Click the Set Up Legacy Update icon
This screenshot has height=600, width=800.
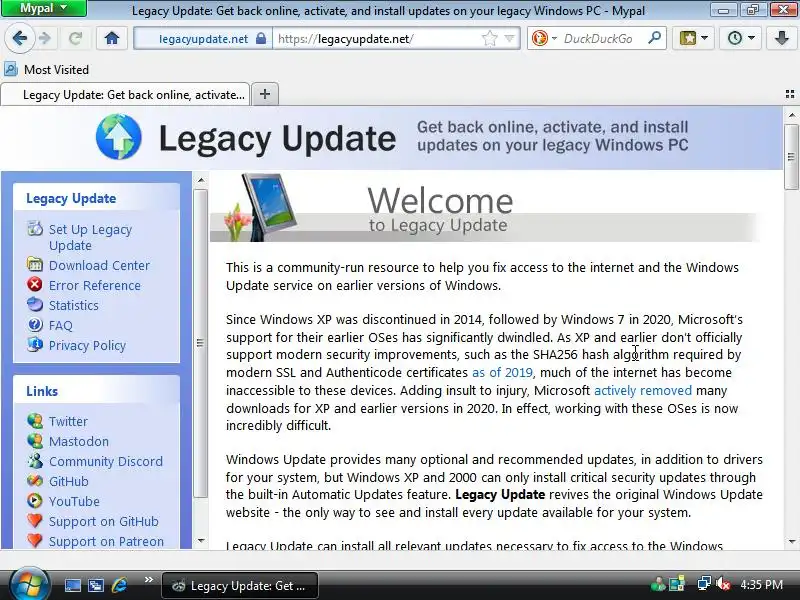[35, 229]
